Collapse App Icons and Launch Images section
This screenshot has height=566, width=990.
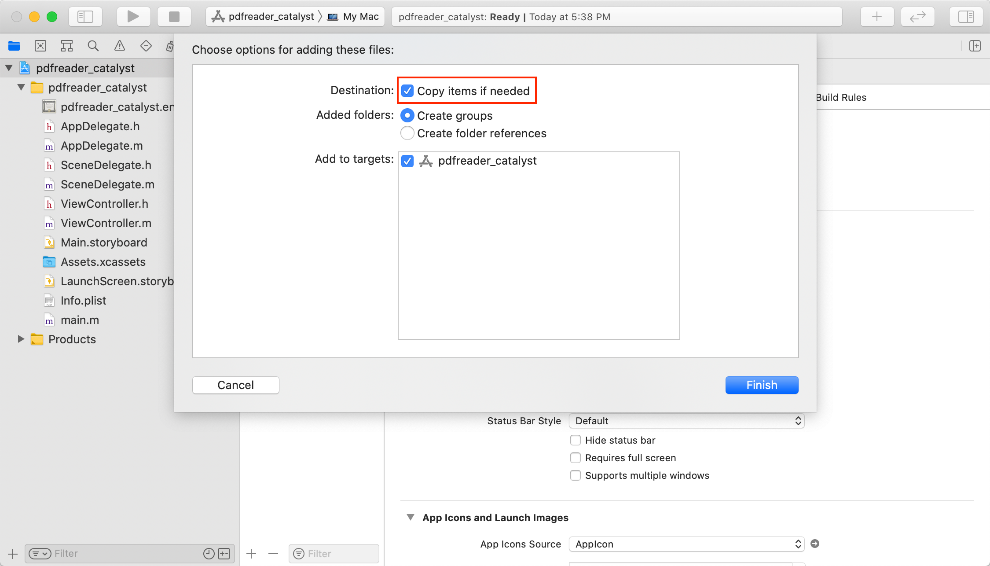coord(410,518)
